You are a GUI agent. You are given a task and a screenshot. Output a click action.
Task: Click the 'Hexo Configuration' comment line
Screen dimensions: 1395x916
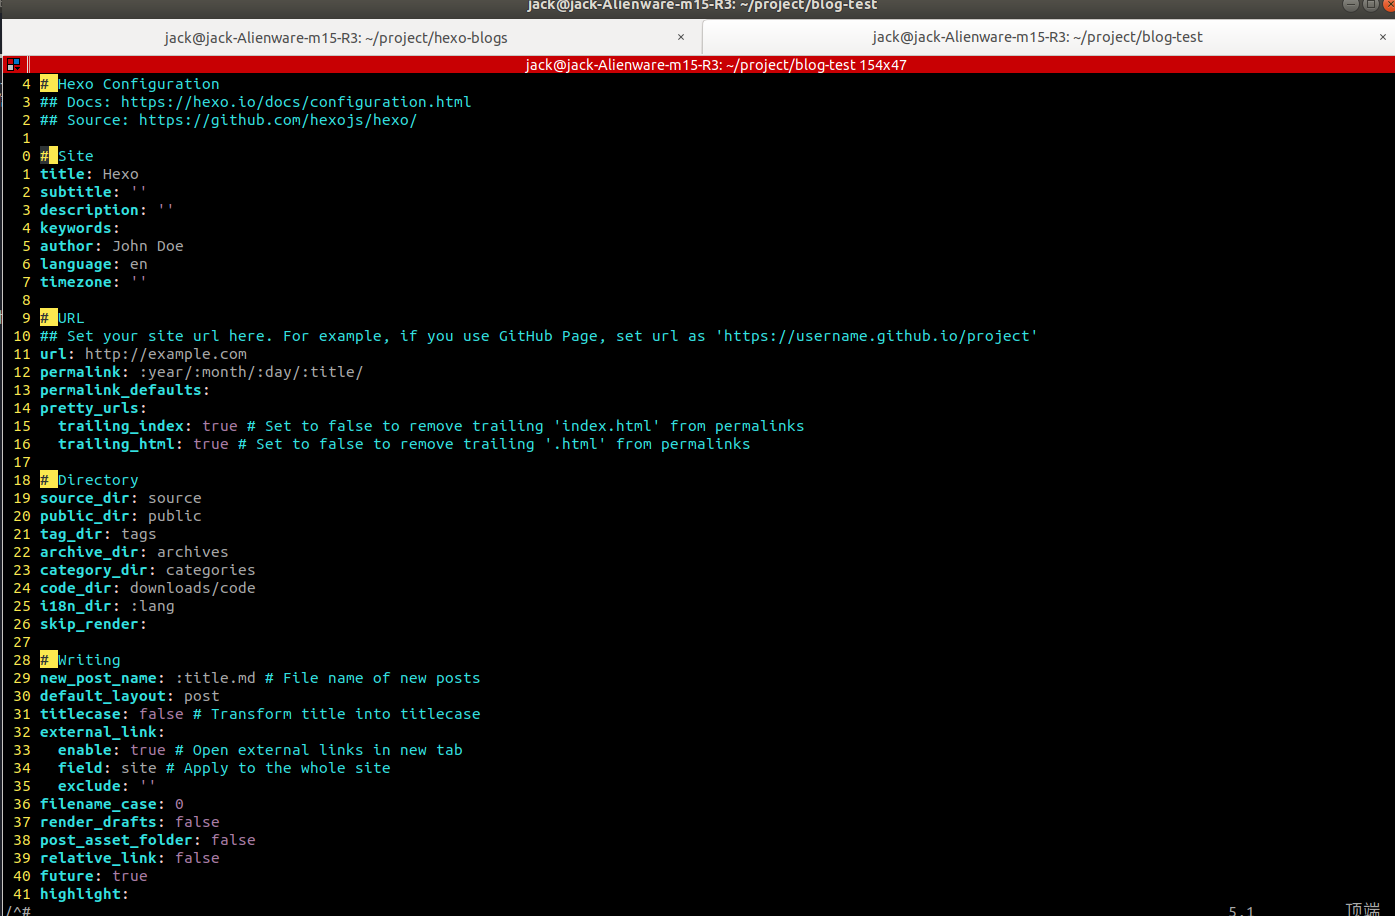click(x=130, y=84)
